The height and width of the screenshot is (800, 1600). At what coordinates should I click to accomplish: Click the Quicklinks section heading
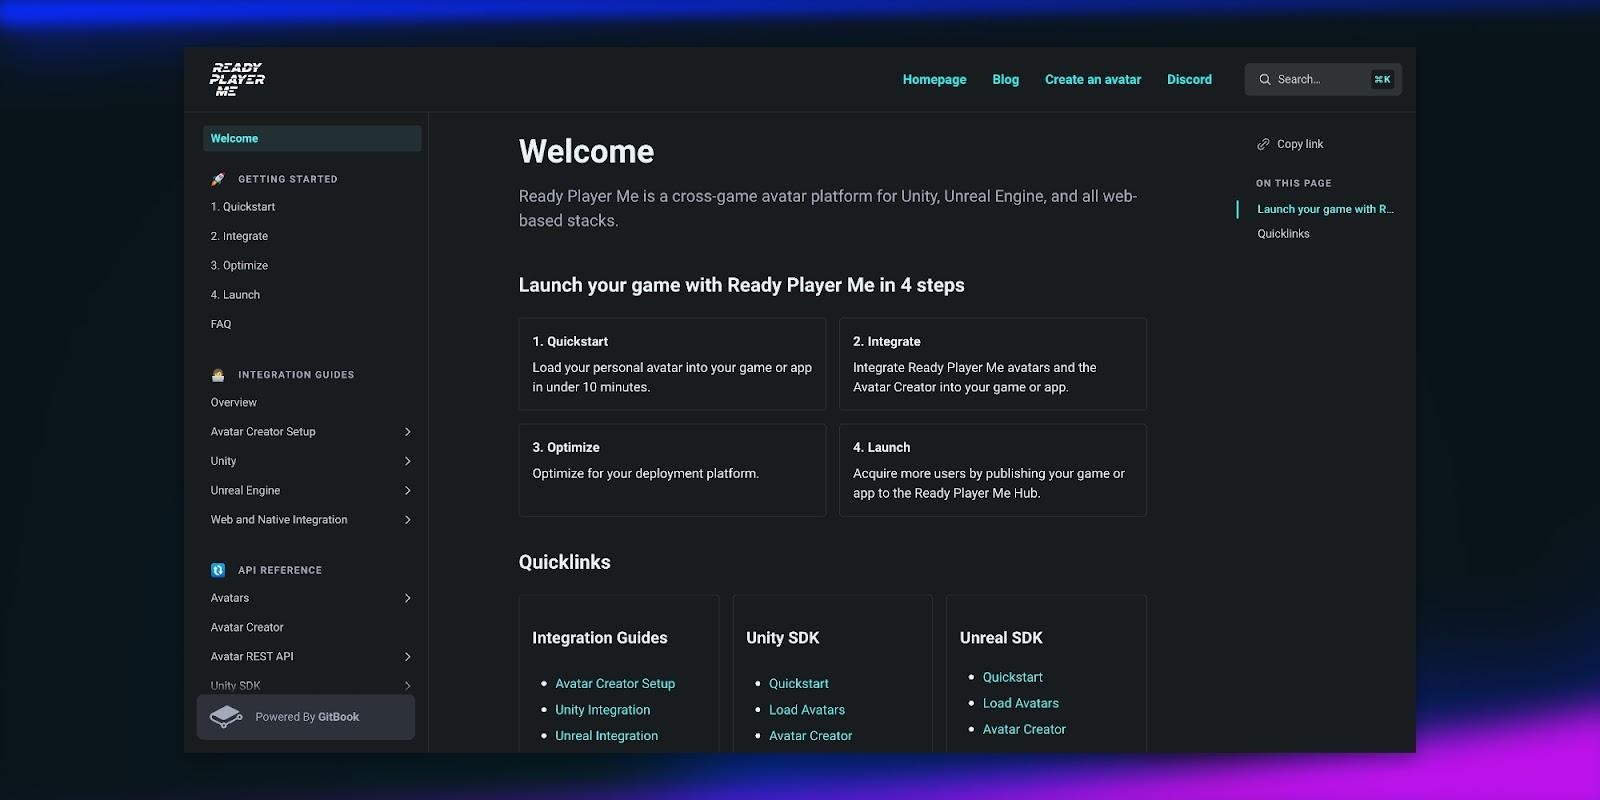(x=565, y=562)
